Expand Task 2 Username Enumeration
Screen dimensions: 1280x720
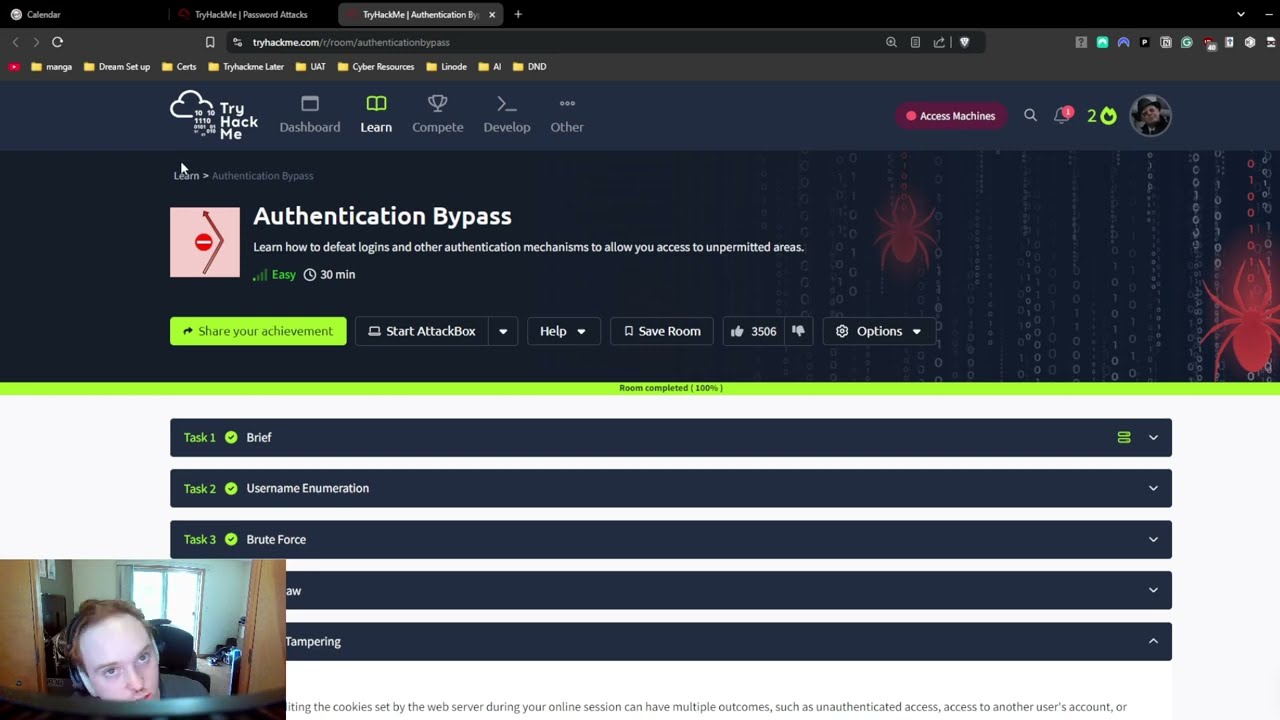[x=670, y=488]
